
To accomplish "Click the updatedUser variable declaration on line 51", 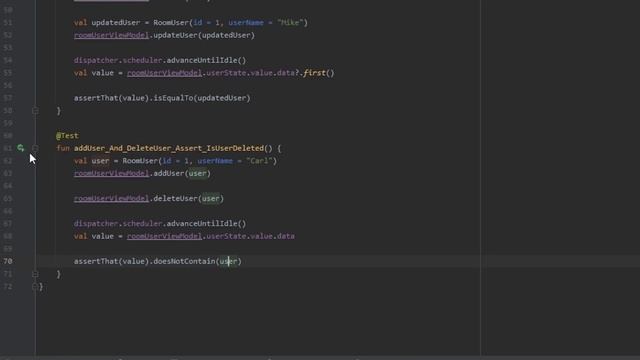I will coord(116,22).
